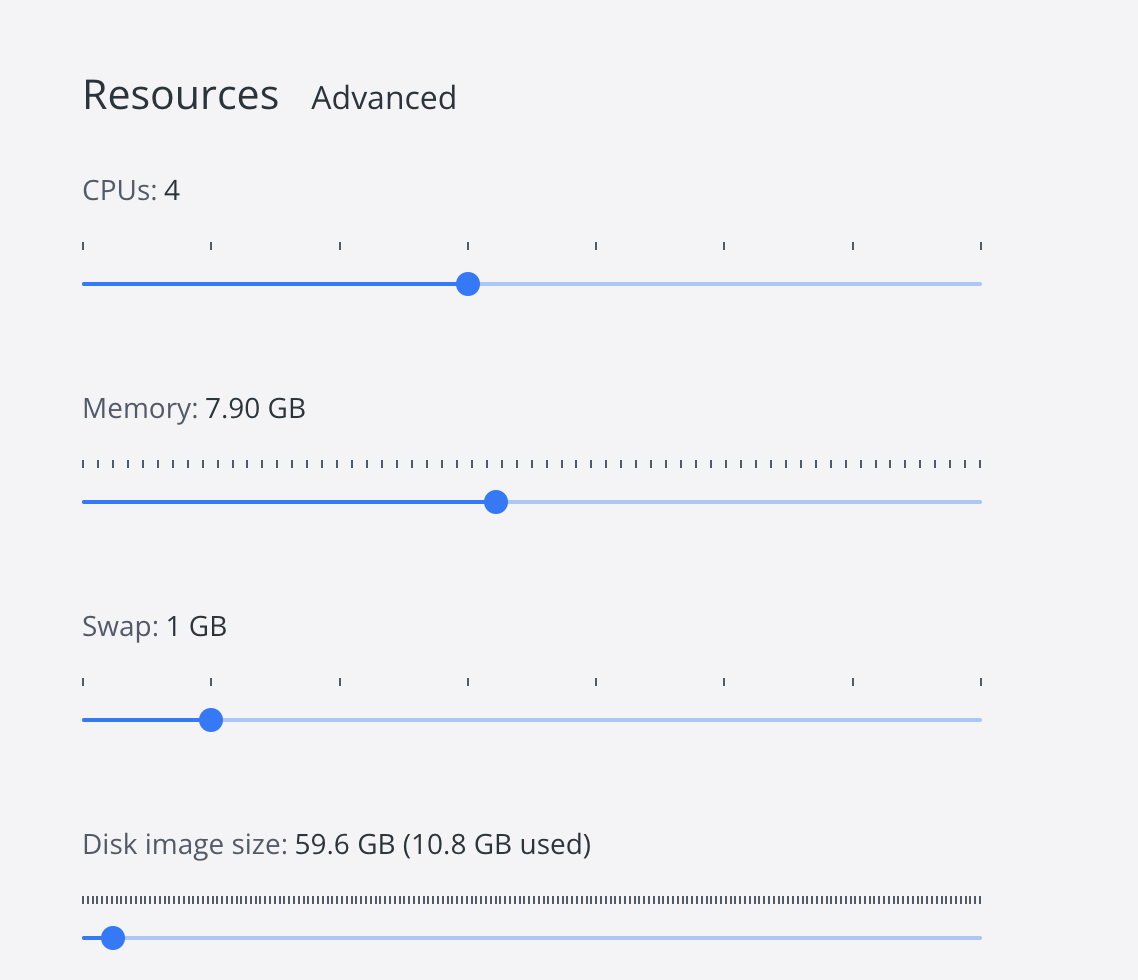Viewport: 1138px width, 980px height.
Task: Click the far left end of the Disk image slider track
Action: (x=84, y=938)
